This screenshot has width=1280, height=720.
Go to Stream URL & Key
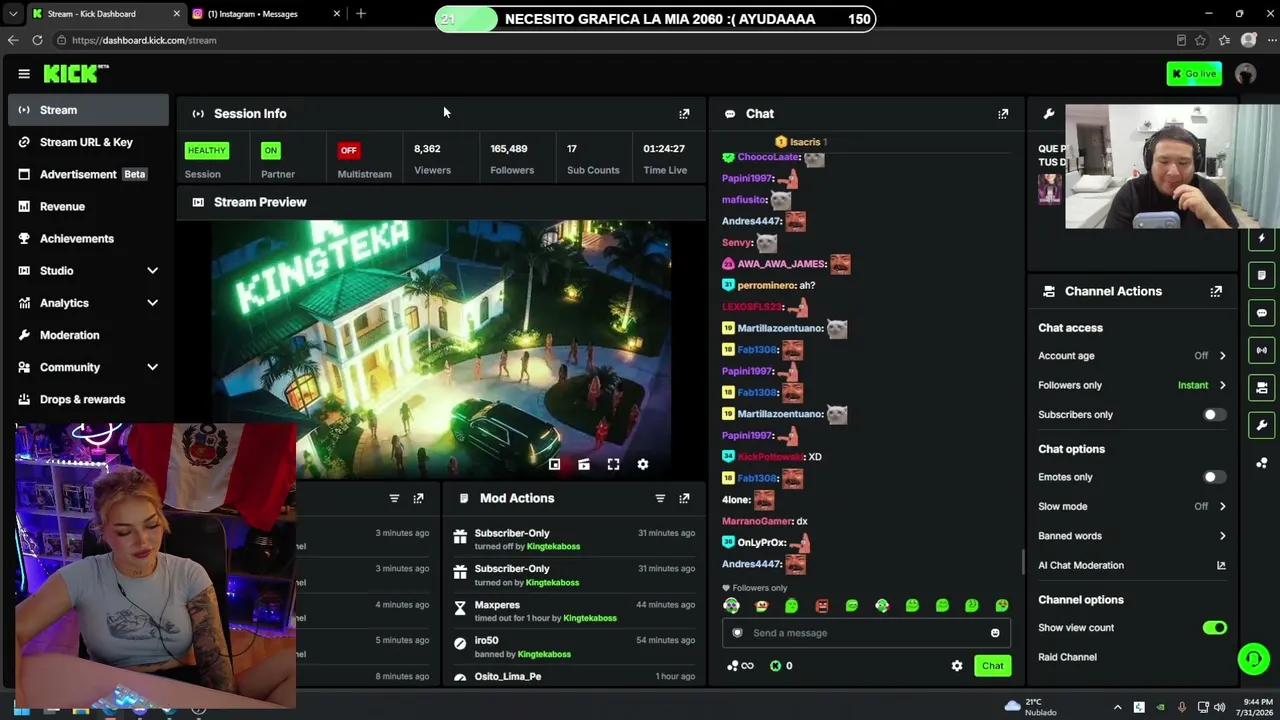88,142
